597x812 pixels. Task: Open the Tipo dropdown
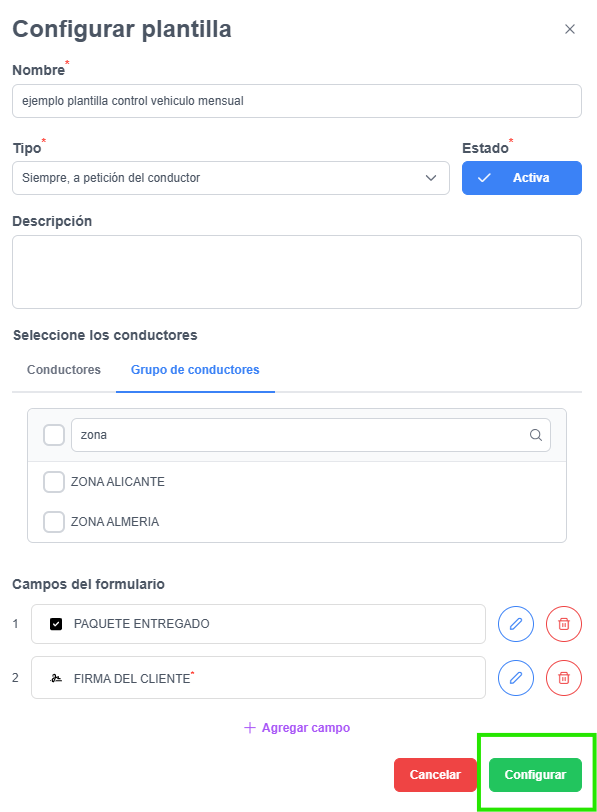click(x=231, y=178)
